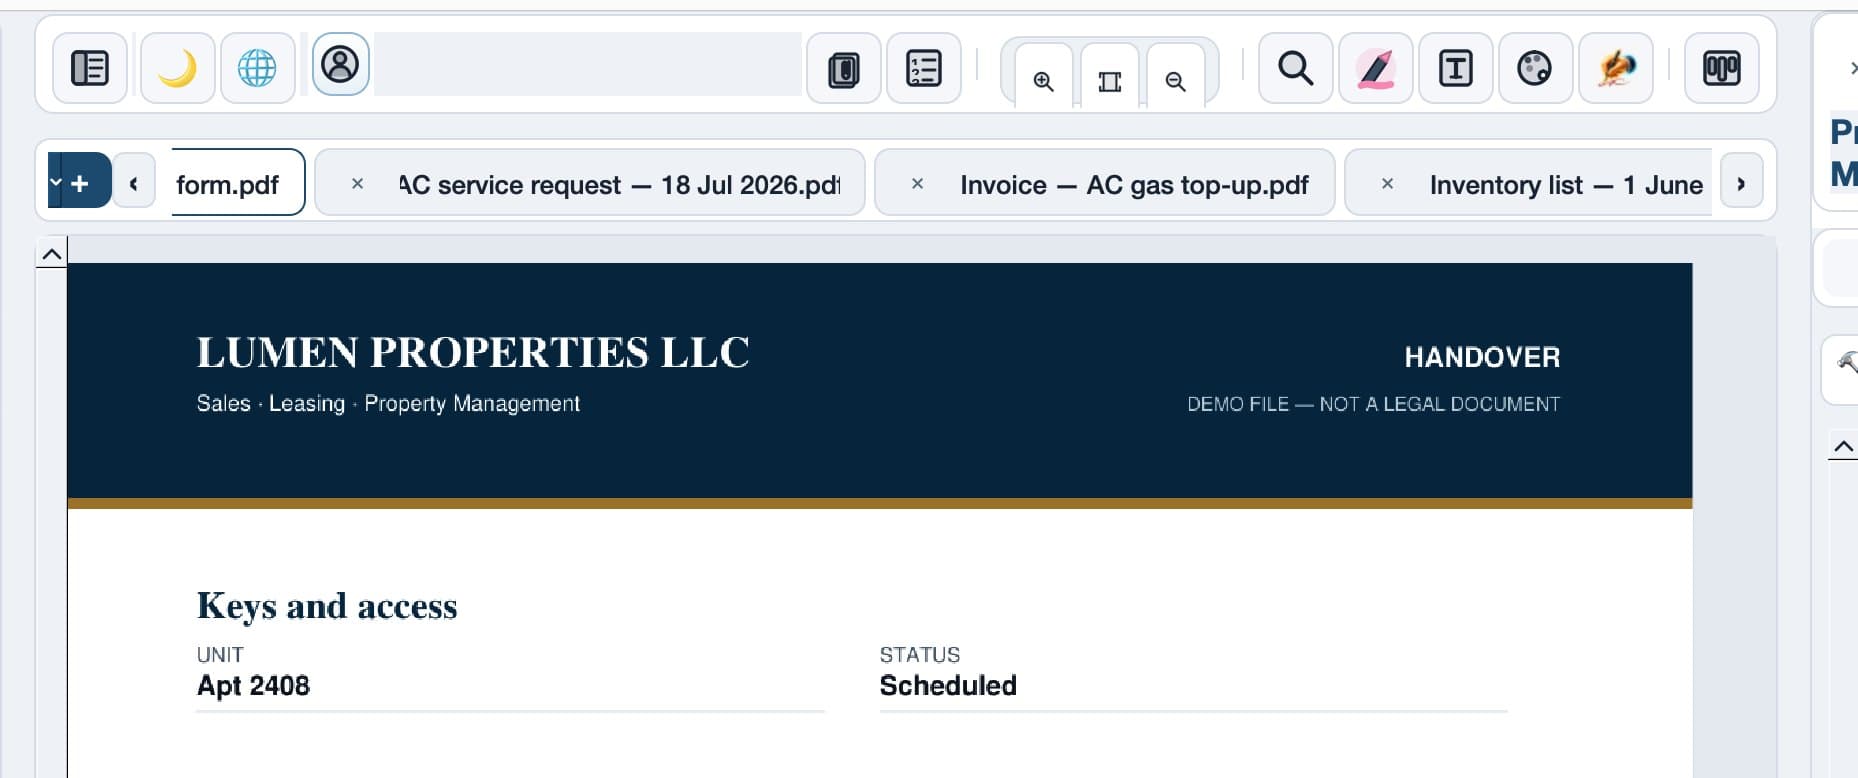The width and height of the screenshot is (1858, 778).
Task: Open the outline list icon
Action: click(924, 68)
